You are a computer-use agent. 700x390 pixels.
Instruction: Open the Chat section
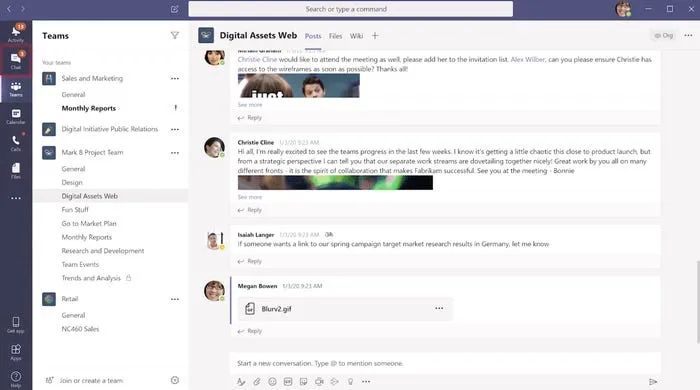(16, 61)
